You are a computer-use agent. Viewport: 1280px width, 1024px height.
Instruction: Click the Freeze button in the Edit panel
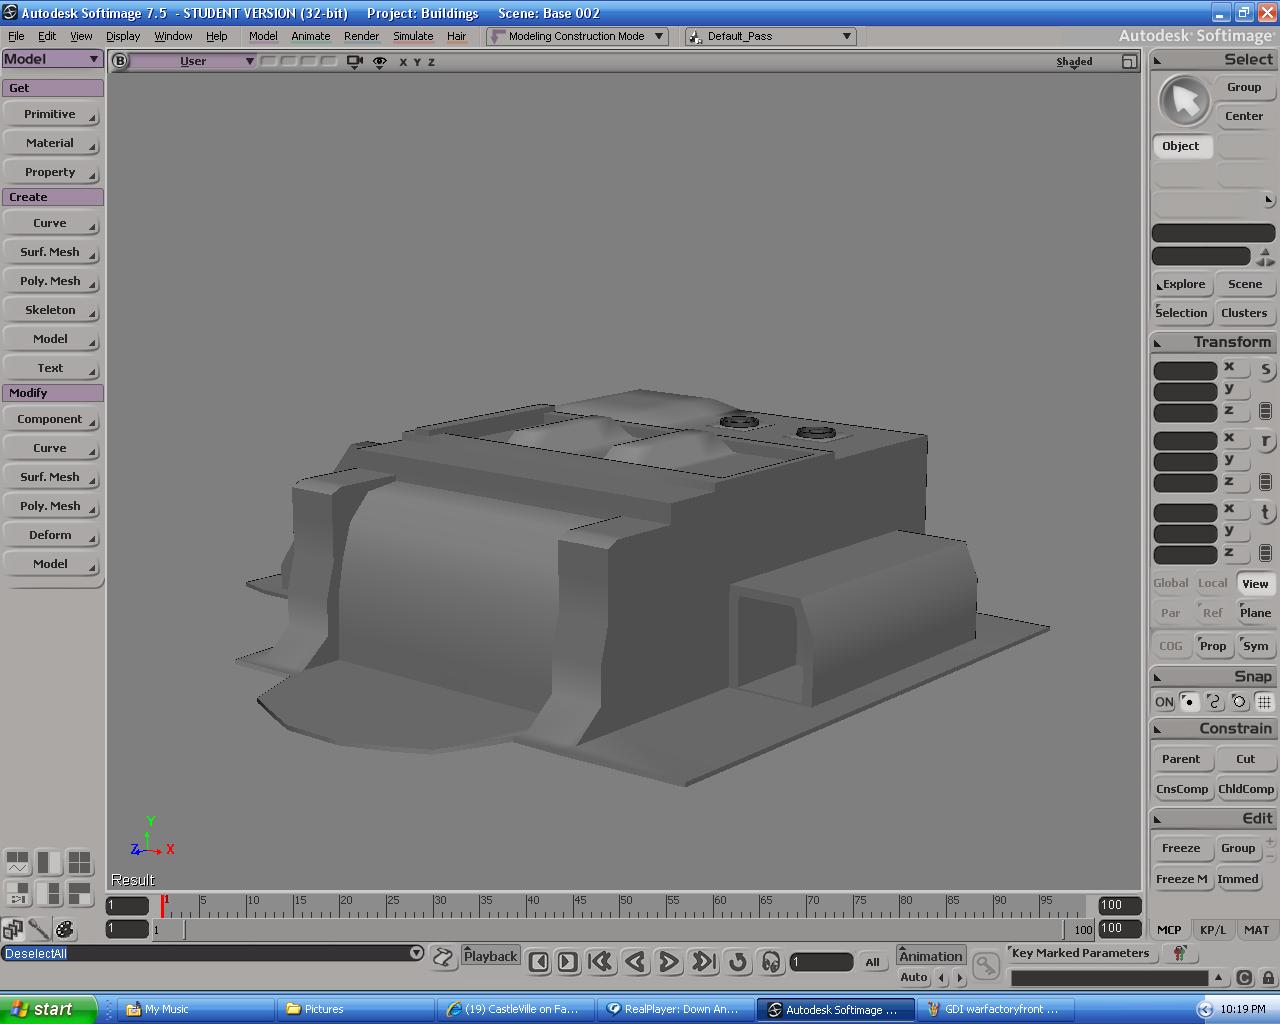(x=1182, y=848)
